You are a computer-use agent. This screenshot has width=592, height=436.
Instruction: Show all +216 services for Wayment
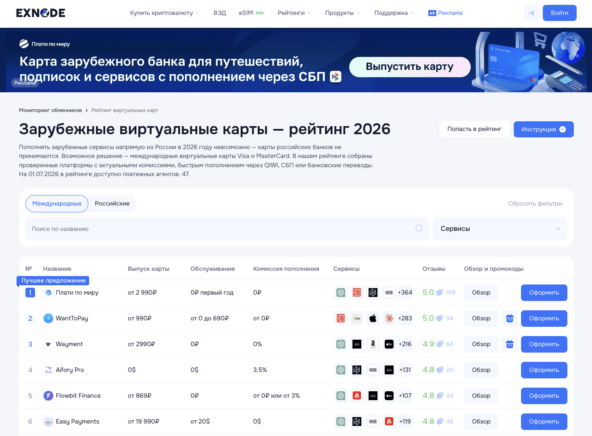coord(405,344)
